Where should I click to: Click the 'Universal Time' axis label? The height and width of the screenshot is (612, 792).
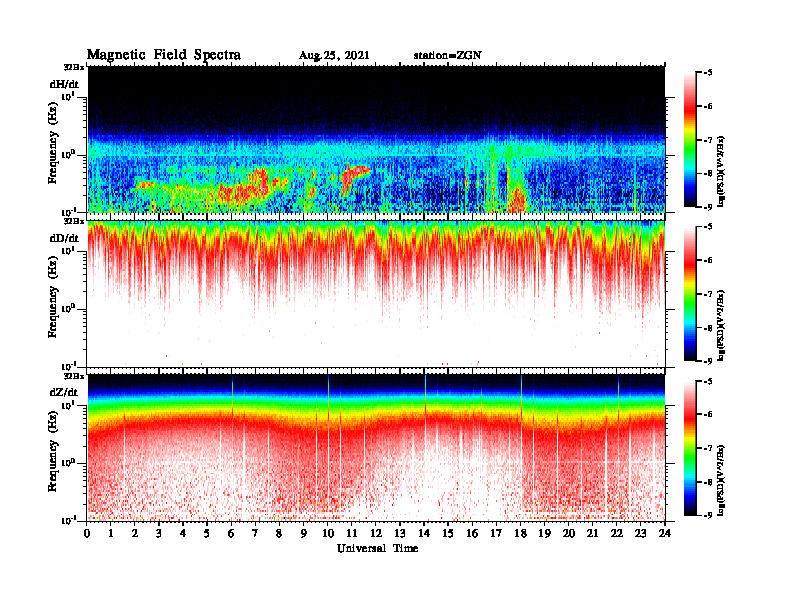tap(377, 548)
